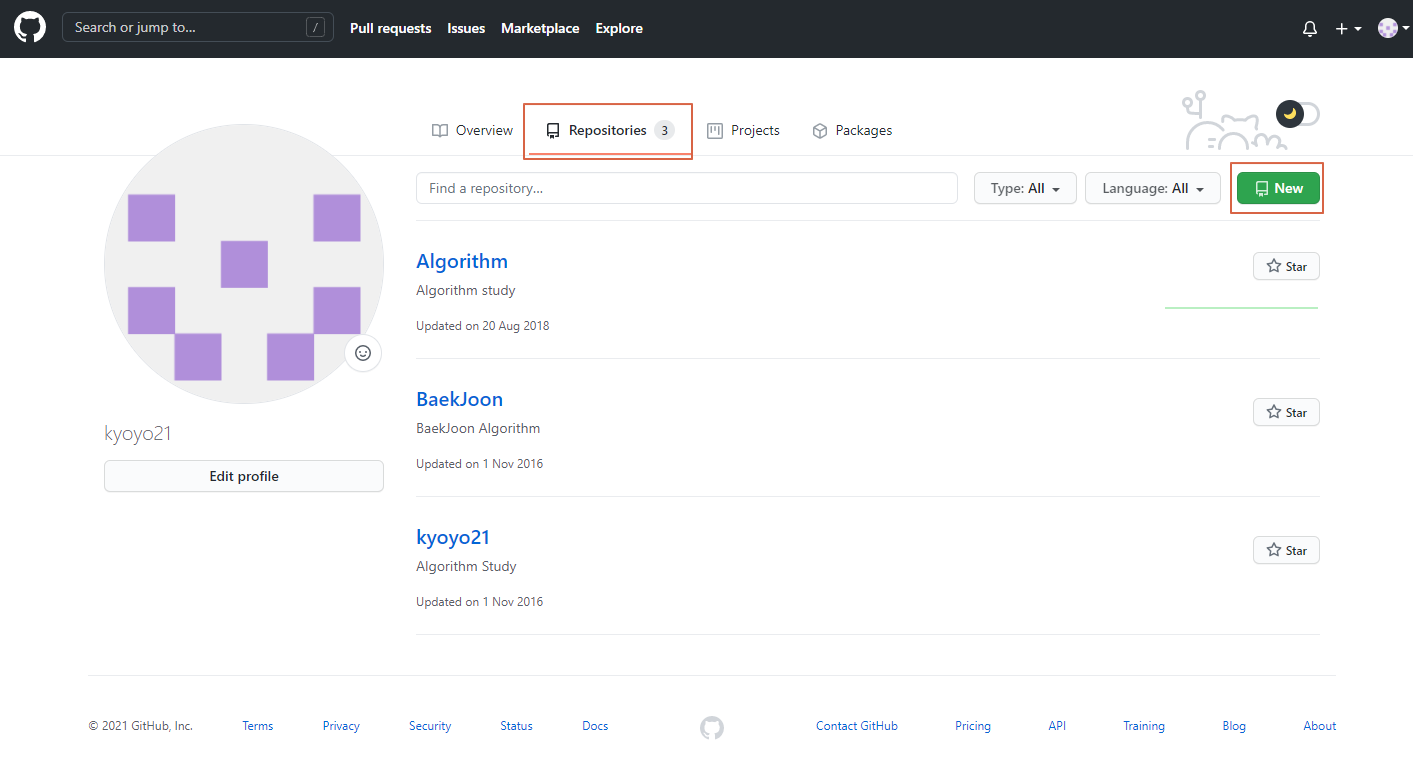This screenshot has height=775, width=1413.
Task: Create a repository with New button
Action: point(1278,188)
